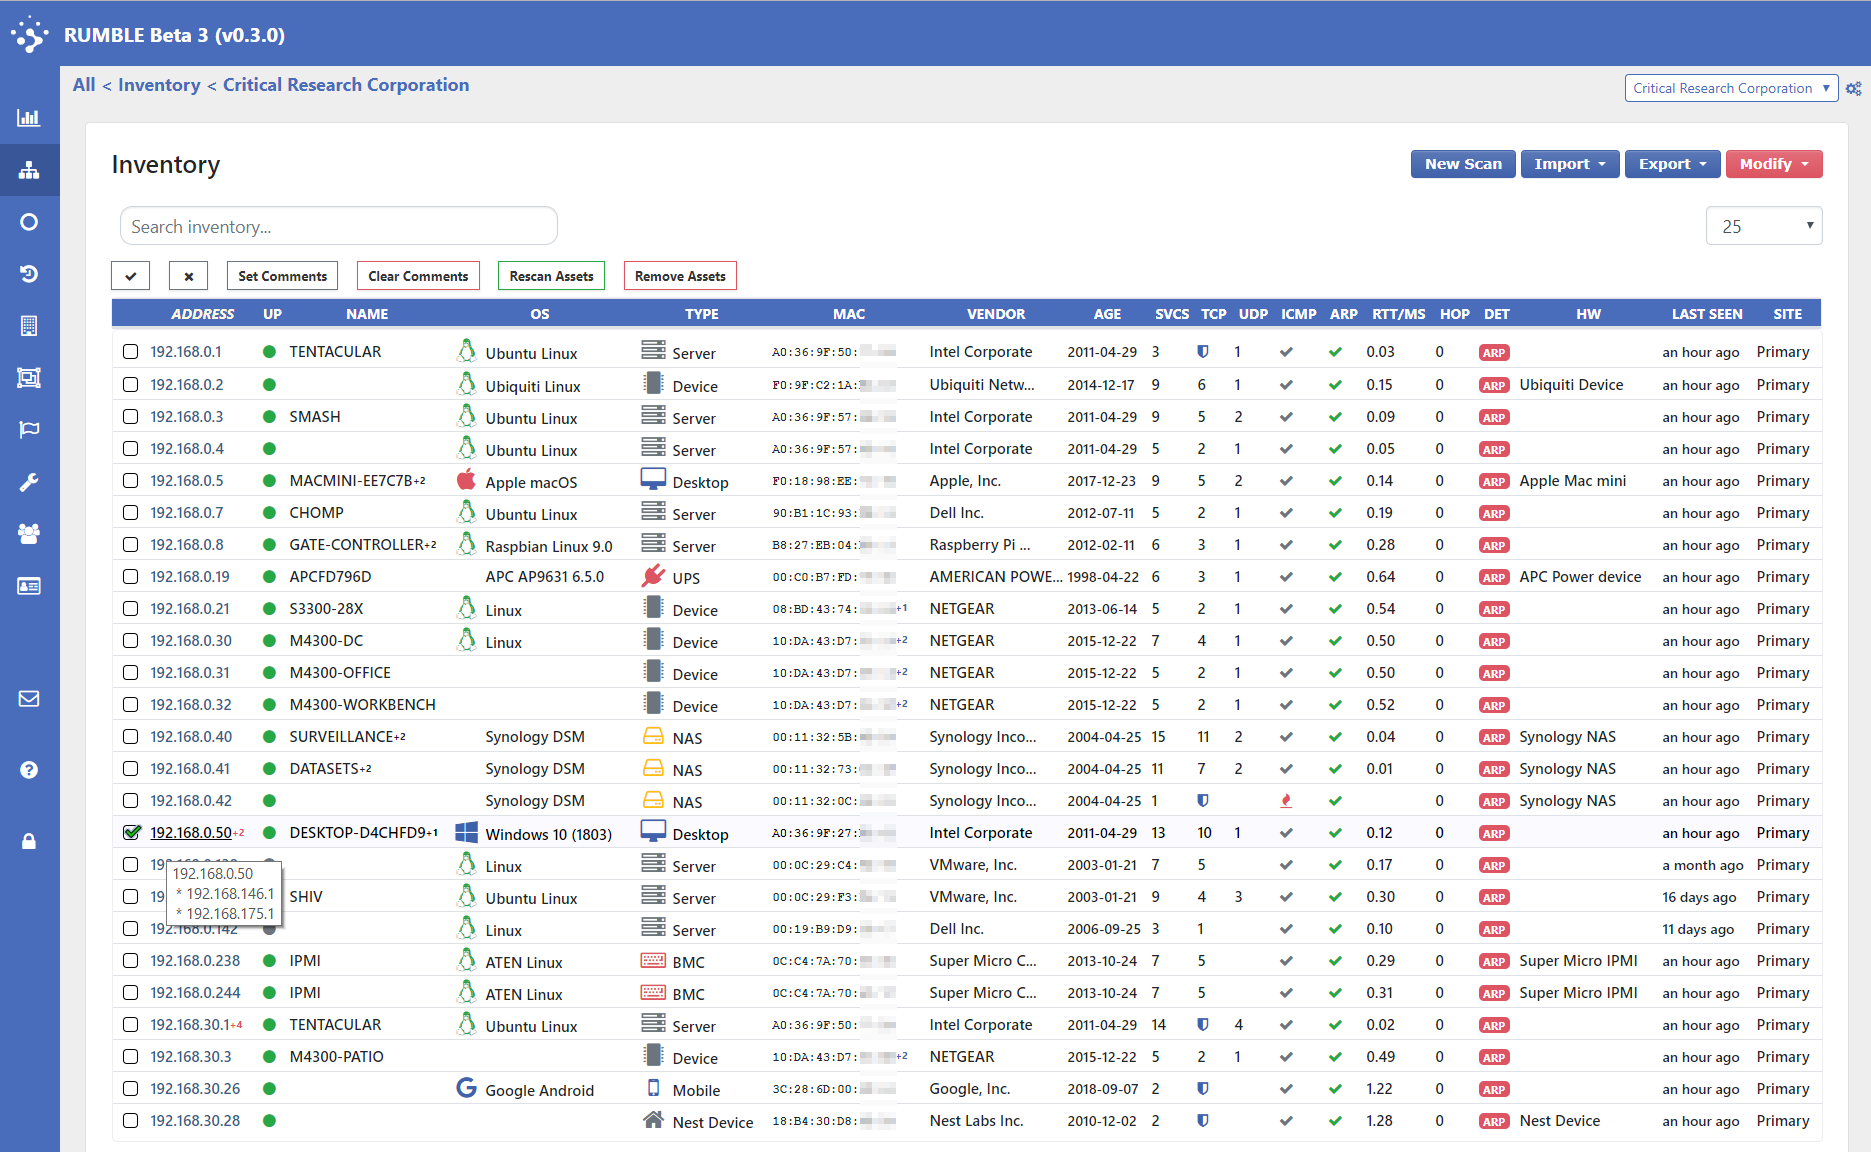The image size is (1871, 1152).
Task: Click the select all checkmark button
Action: click(x=131, y=276)
